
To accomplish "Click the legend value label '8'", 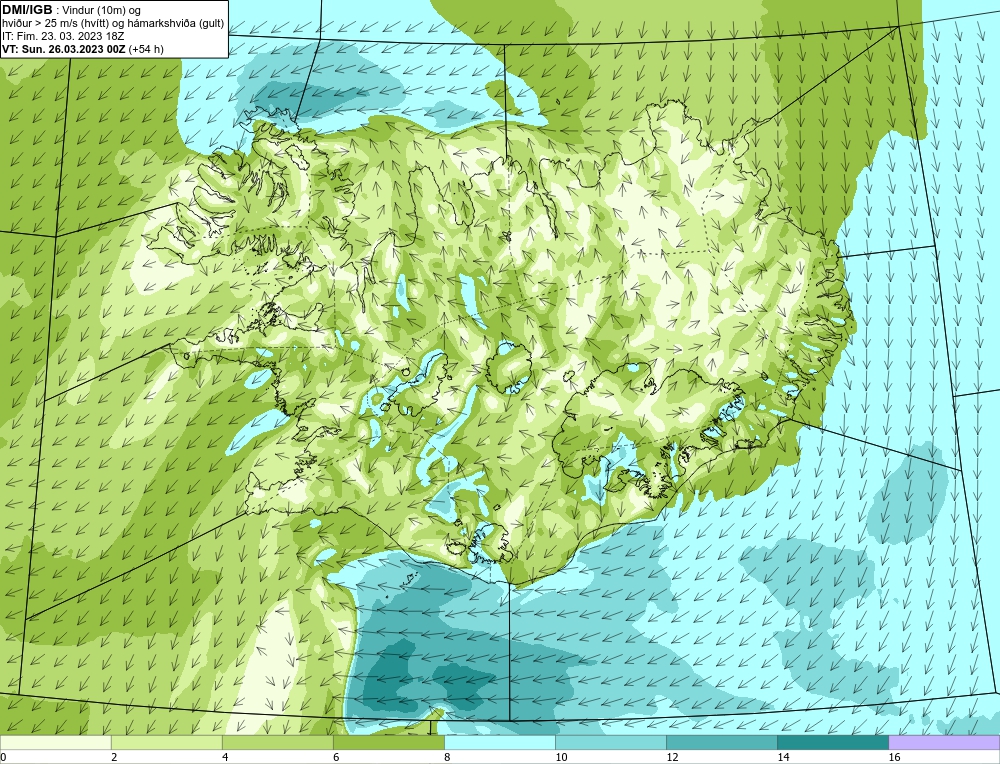I will click(x=447, y=757).
